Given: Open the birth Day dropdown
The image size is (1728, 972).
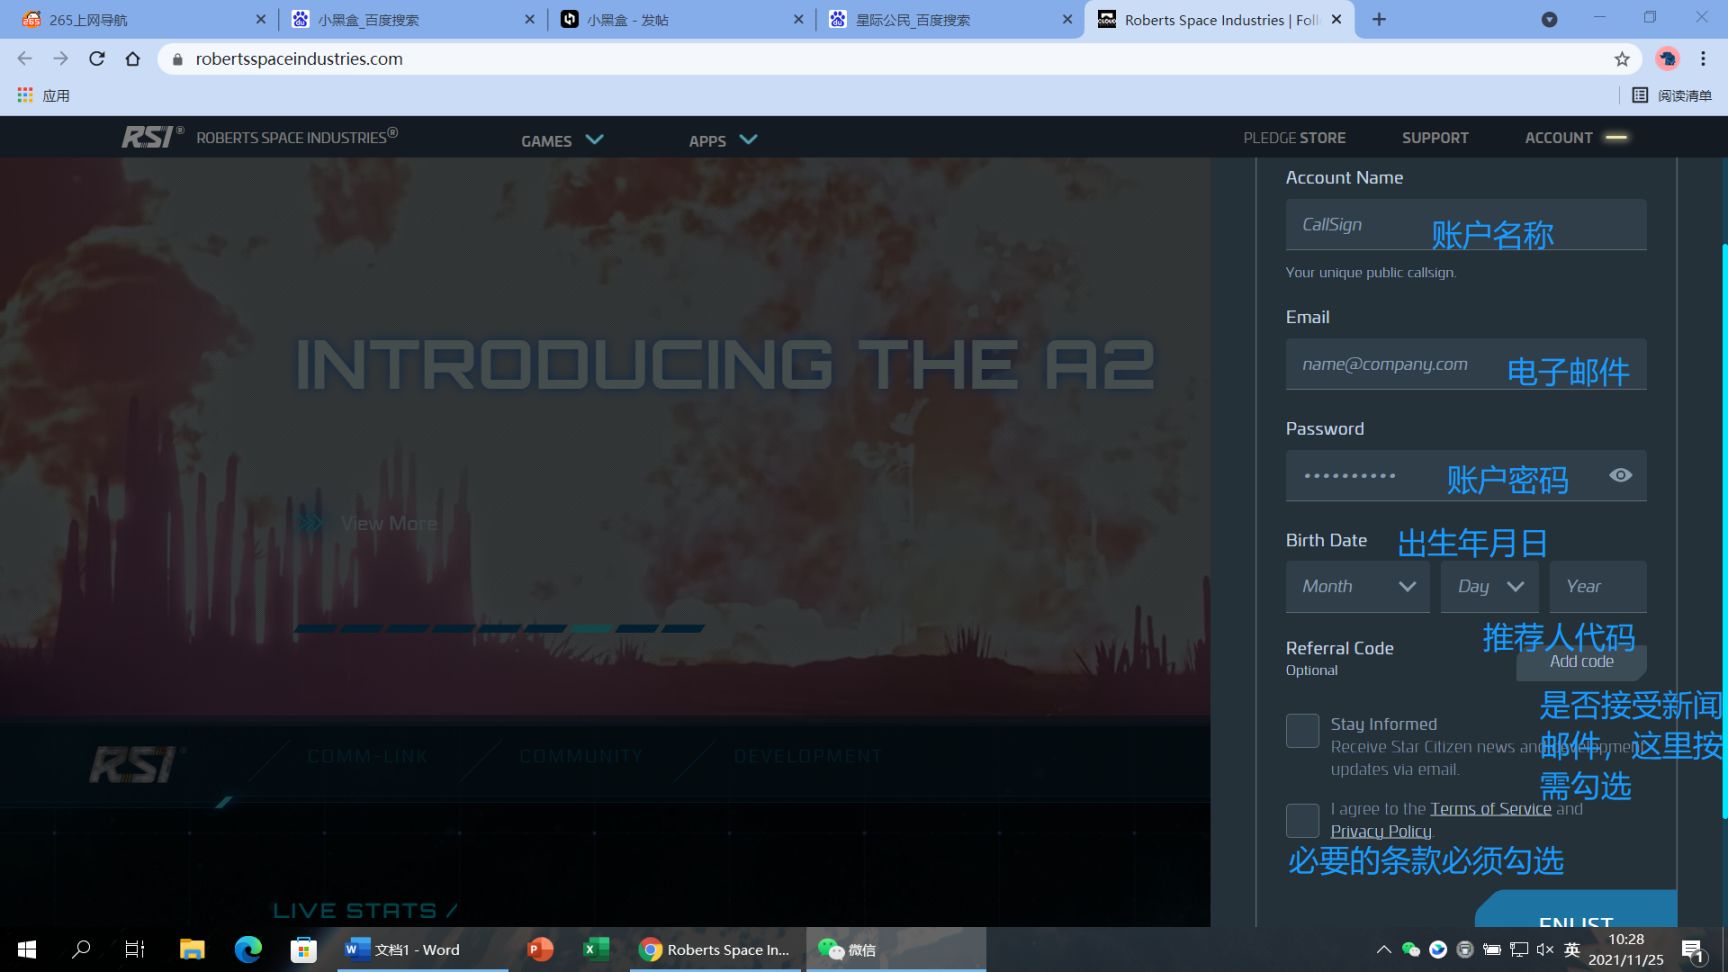Looking at the screenshot, I should (1490, 587).
